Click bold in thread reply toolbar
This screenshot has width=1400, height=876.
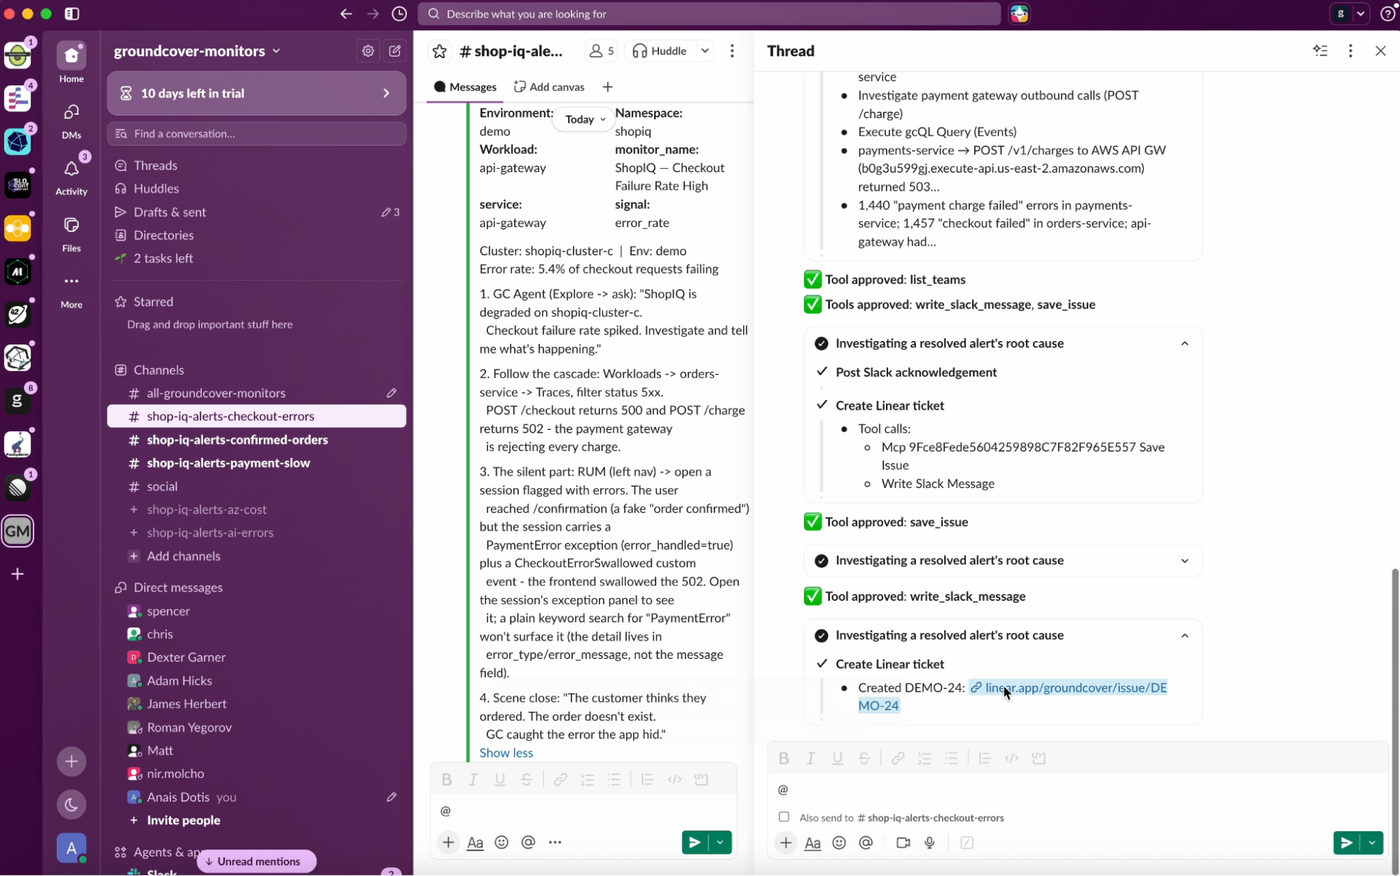(784, 759)
